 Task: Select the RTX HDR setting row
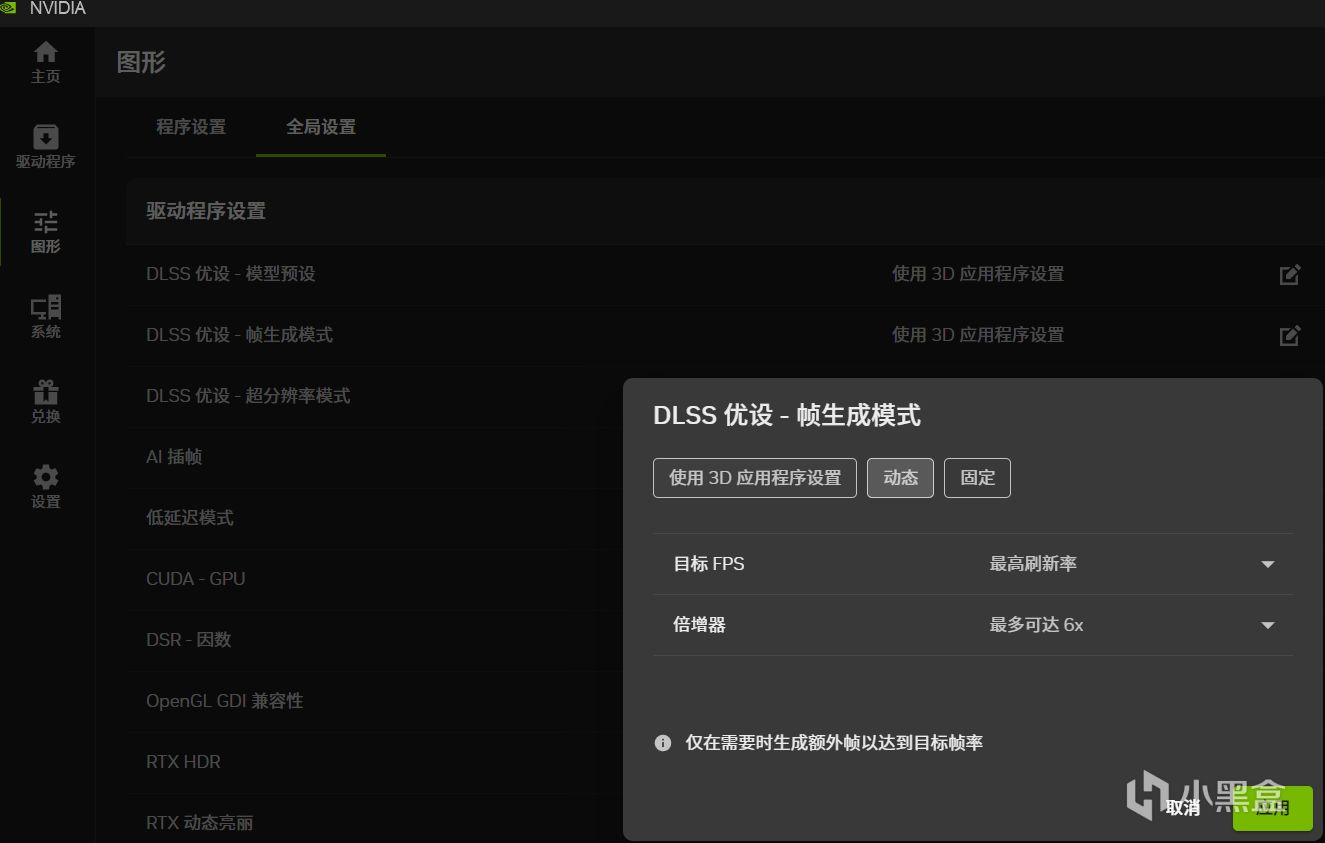(184, 762)
